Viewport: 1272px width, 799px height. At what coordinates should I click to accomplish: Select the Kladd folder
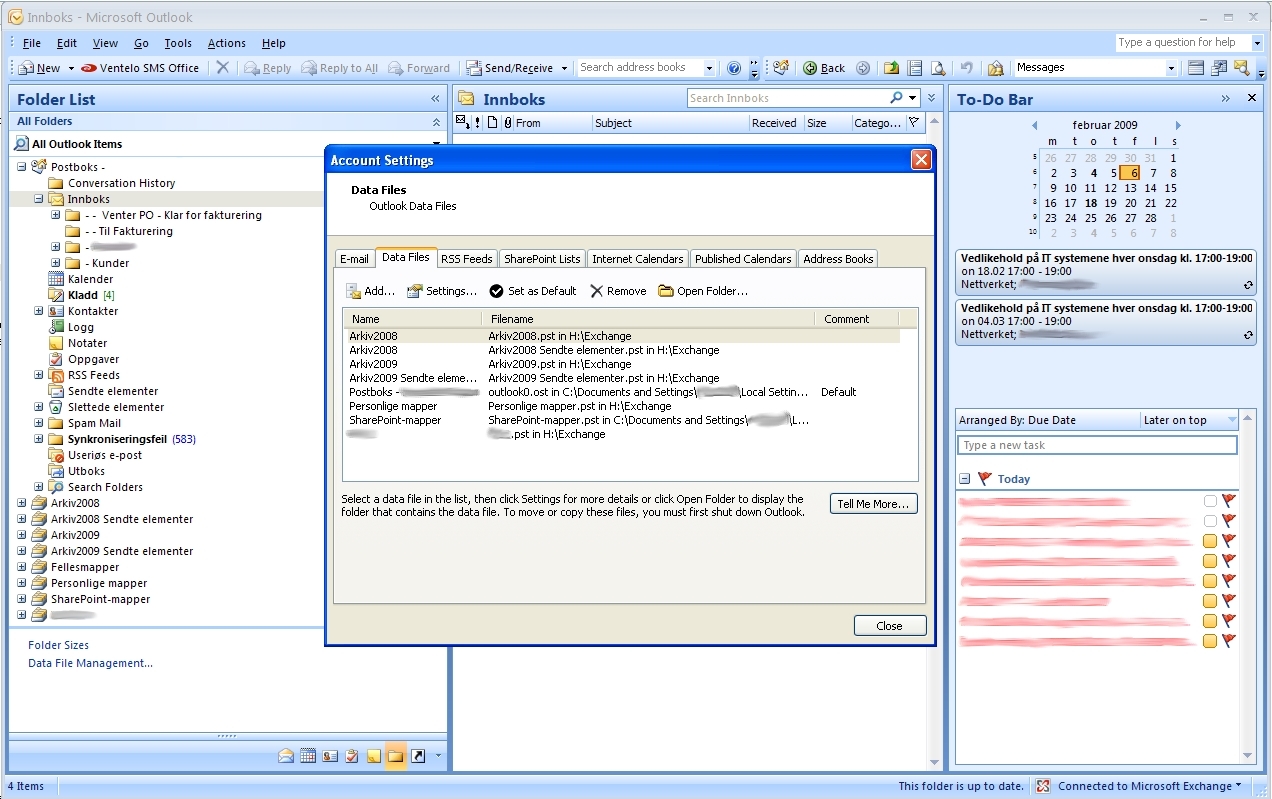[x=83, y=295]
